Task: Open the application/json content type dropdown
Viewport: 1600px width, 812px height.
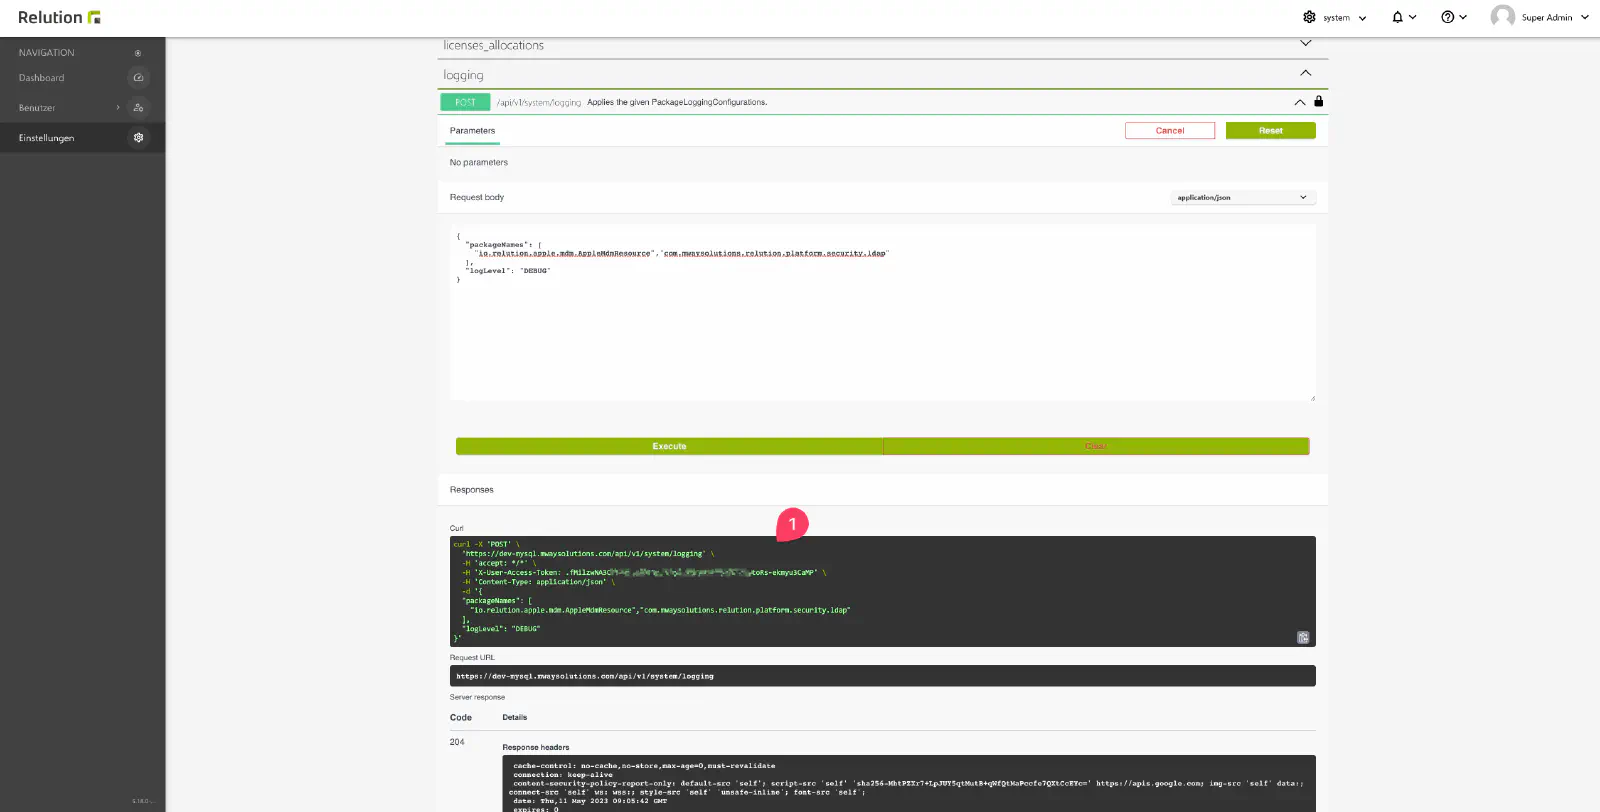Action: (x=1243, y=198)
